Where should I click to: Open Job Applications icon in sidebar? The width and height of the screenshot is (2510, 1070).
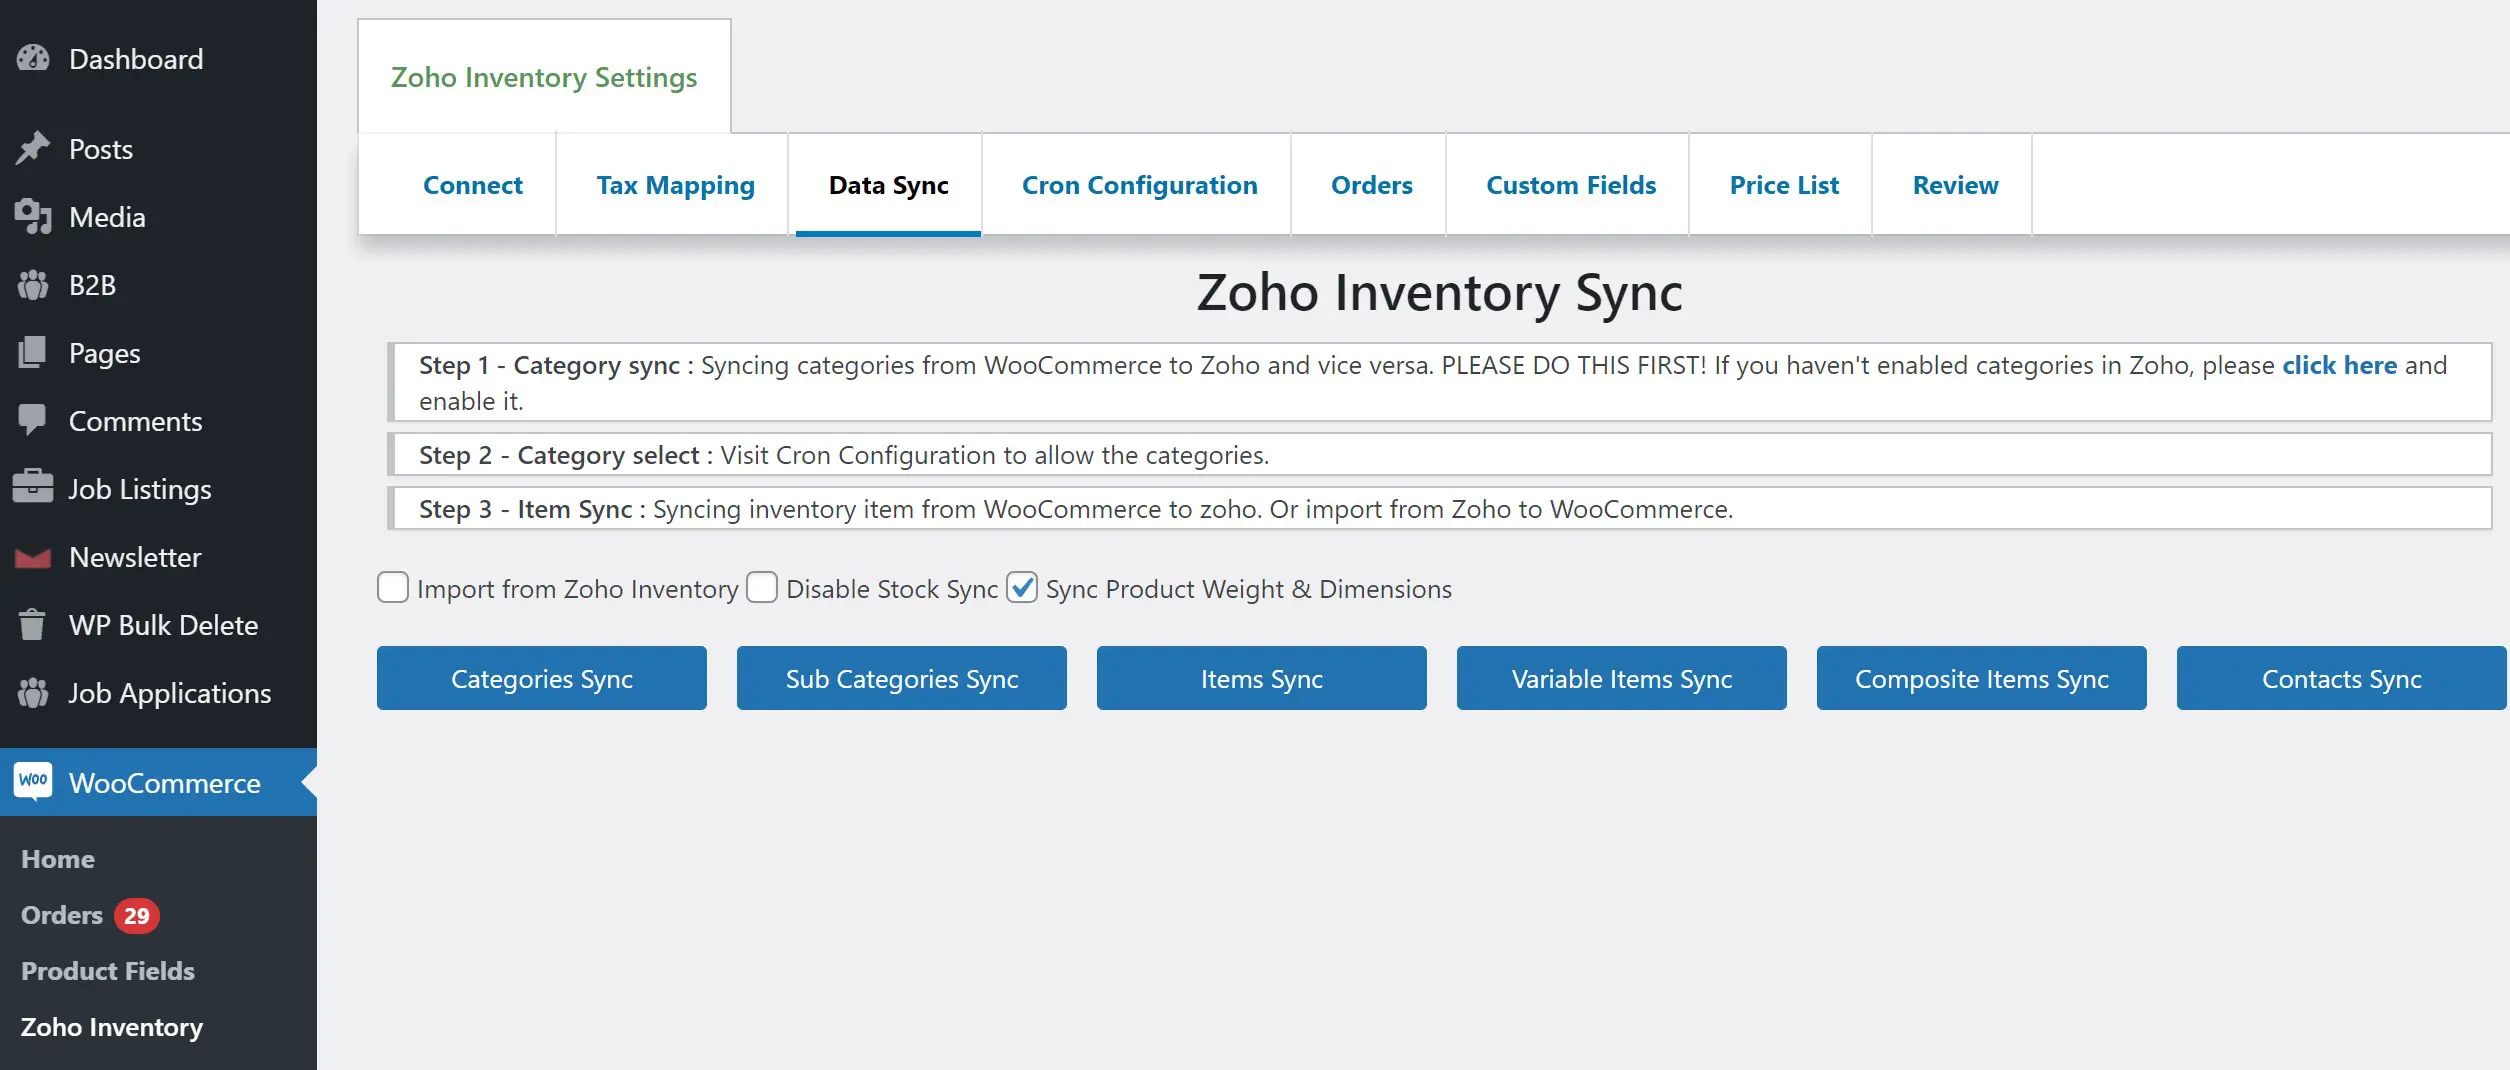pos(33,692)
